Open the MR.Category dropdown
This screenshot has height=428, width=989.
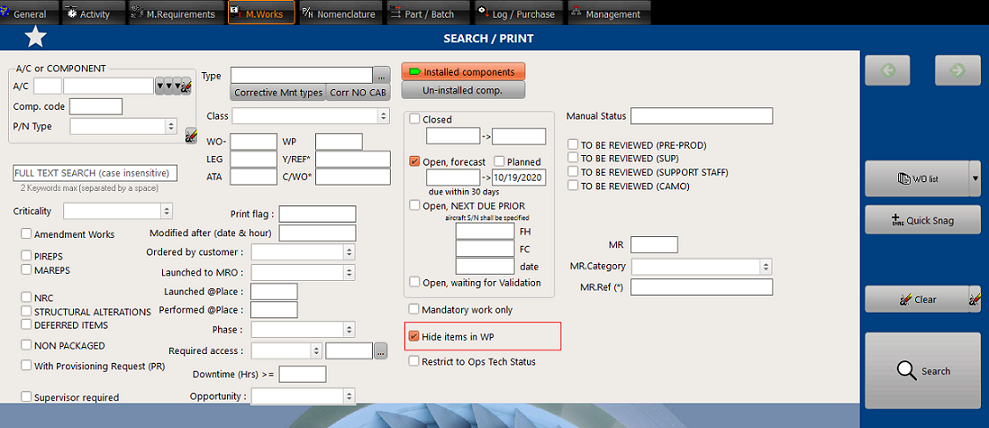point(701,267)
